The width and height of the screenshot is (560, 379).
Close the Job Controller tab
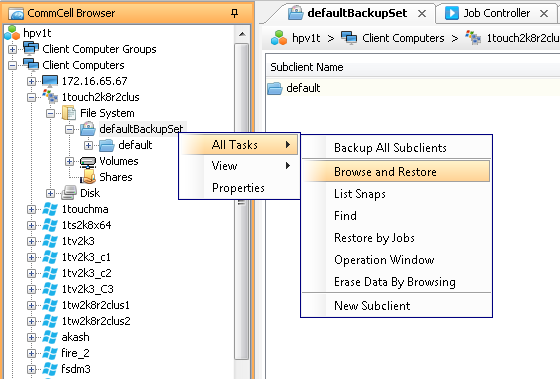click(x=544, y=14)
